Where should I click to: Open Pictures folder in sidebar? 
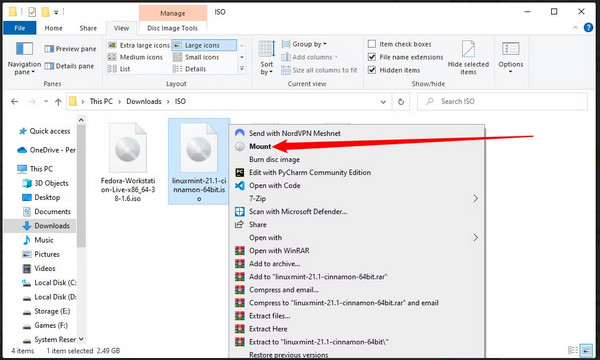coord(41,254)
